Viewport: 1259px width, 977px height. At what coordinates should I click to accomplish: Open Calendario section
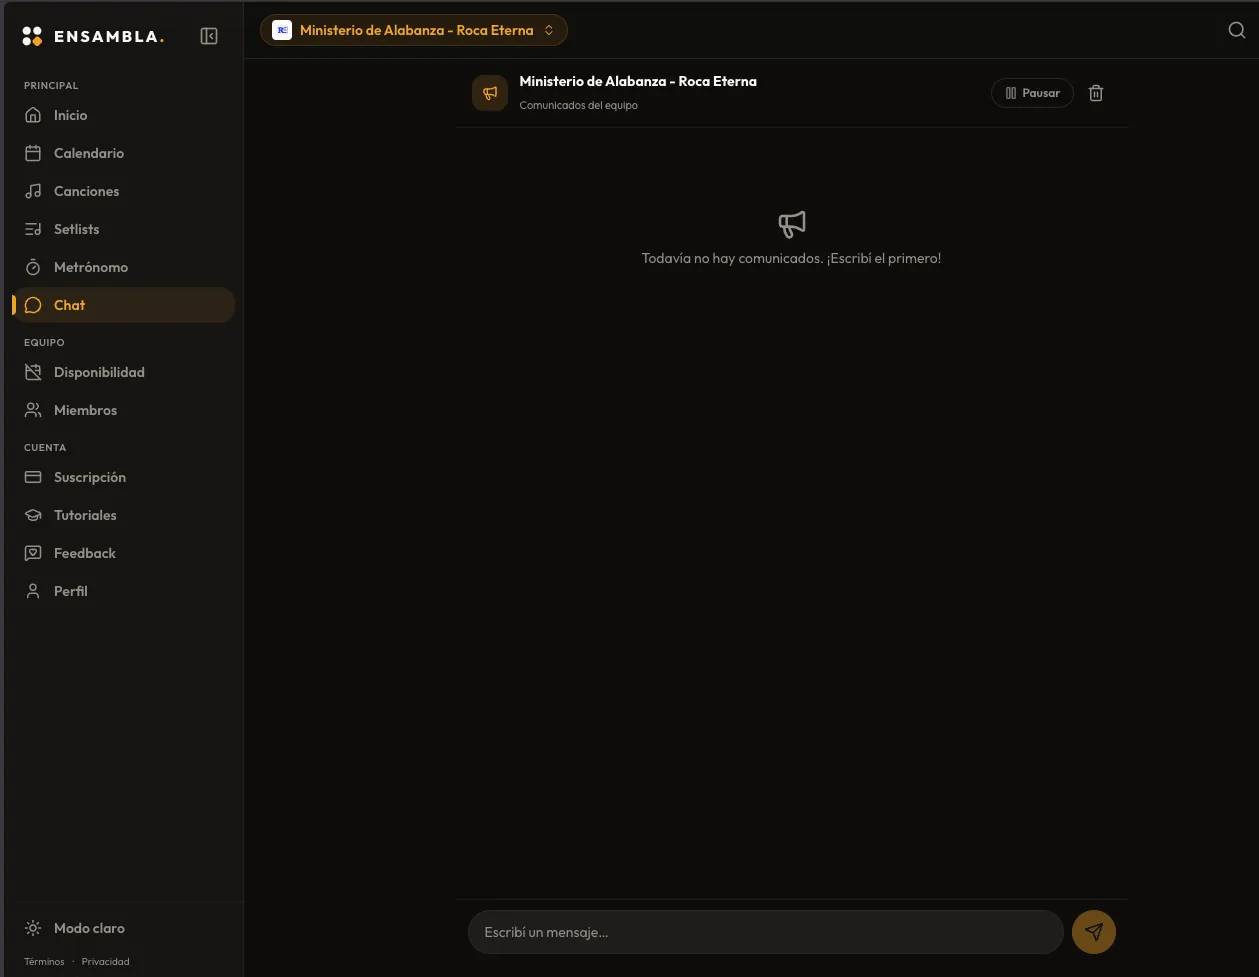tap(123, 153)
